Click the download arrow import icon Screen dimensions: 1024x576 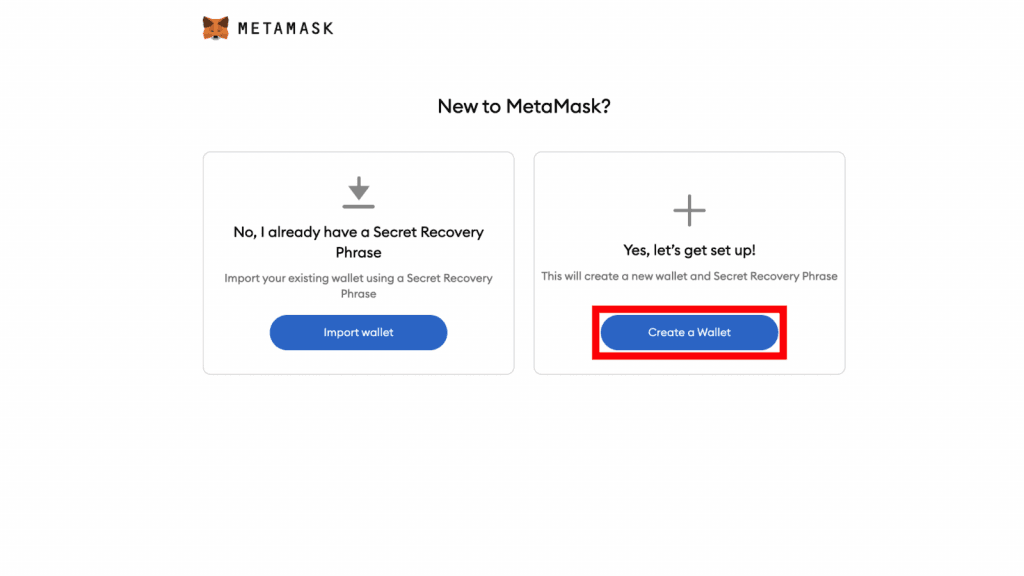pos(358,192)
